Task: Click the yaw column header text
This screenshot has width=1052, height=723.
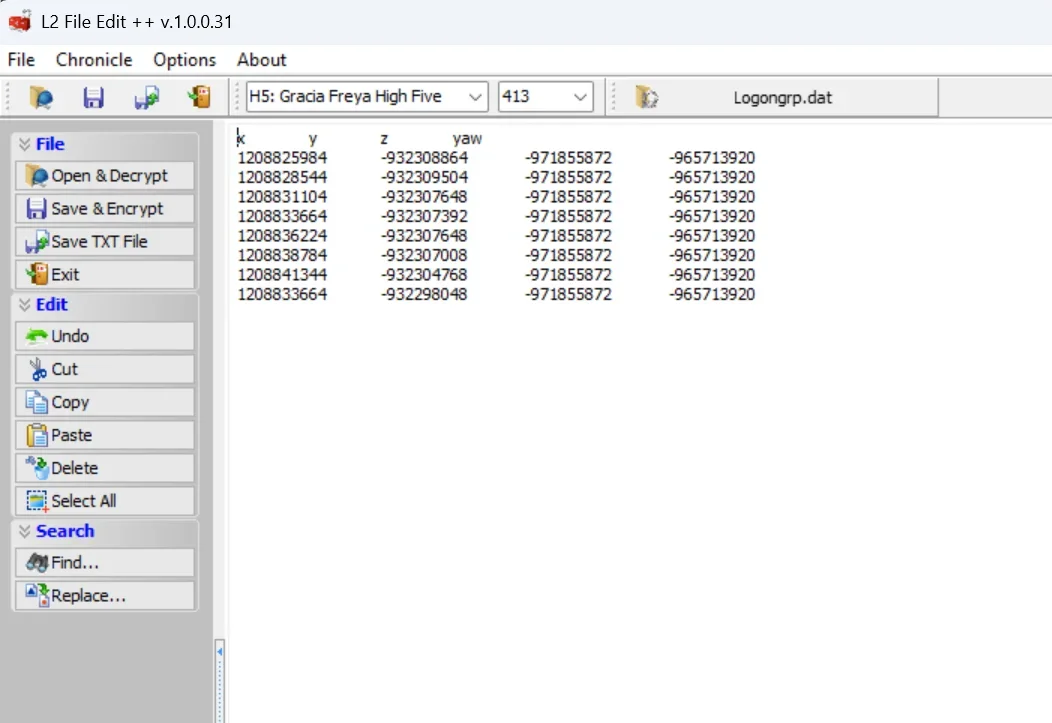Action: (x=468, y=139)
